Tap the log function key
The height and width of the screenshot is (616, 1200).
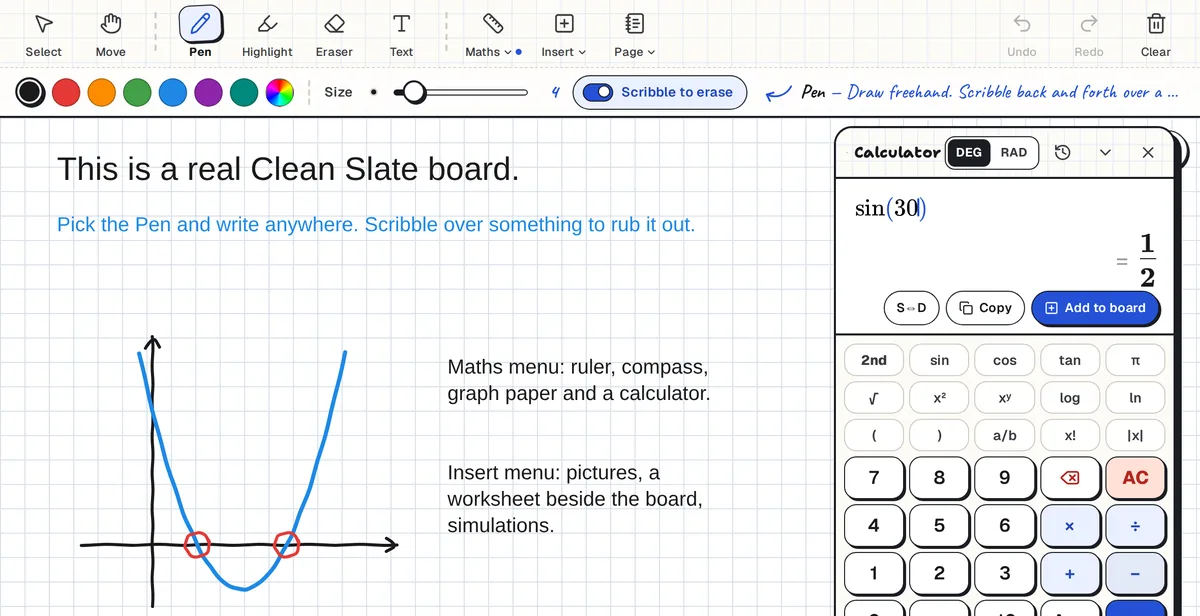click(x=1070, y=398)
